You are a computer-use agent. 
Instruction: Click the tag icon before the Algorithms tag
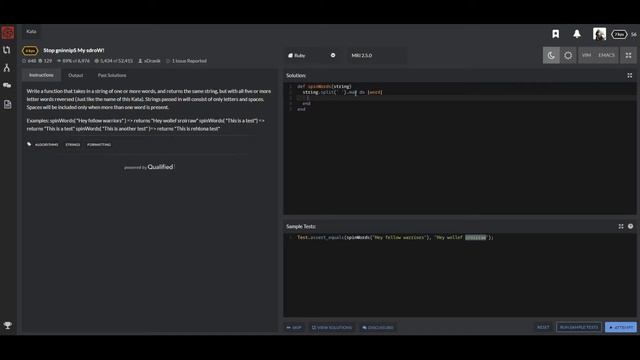(x=29, y=144)
